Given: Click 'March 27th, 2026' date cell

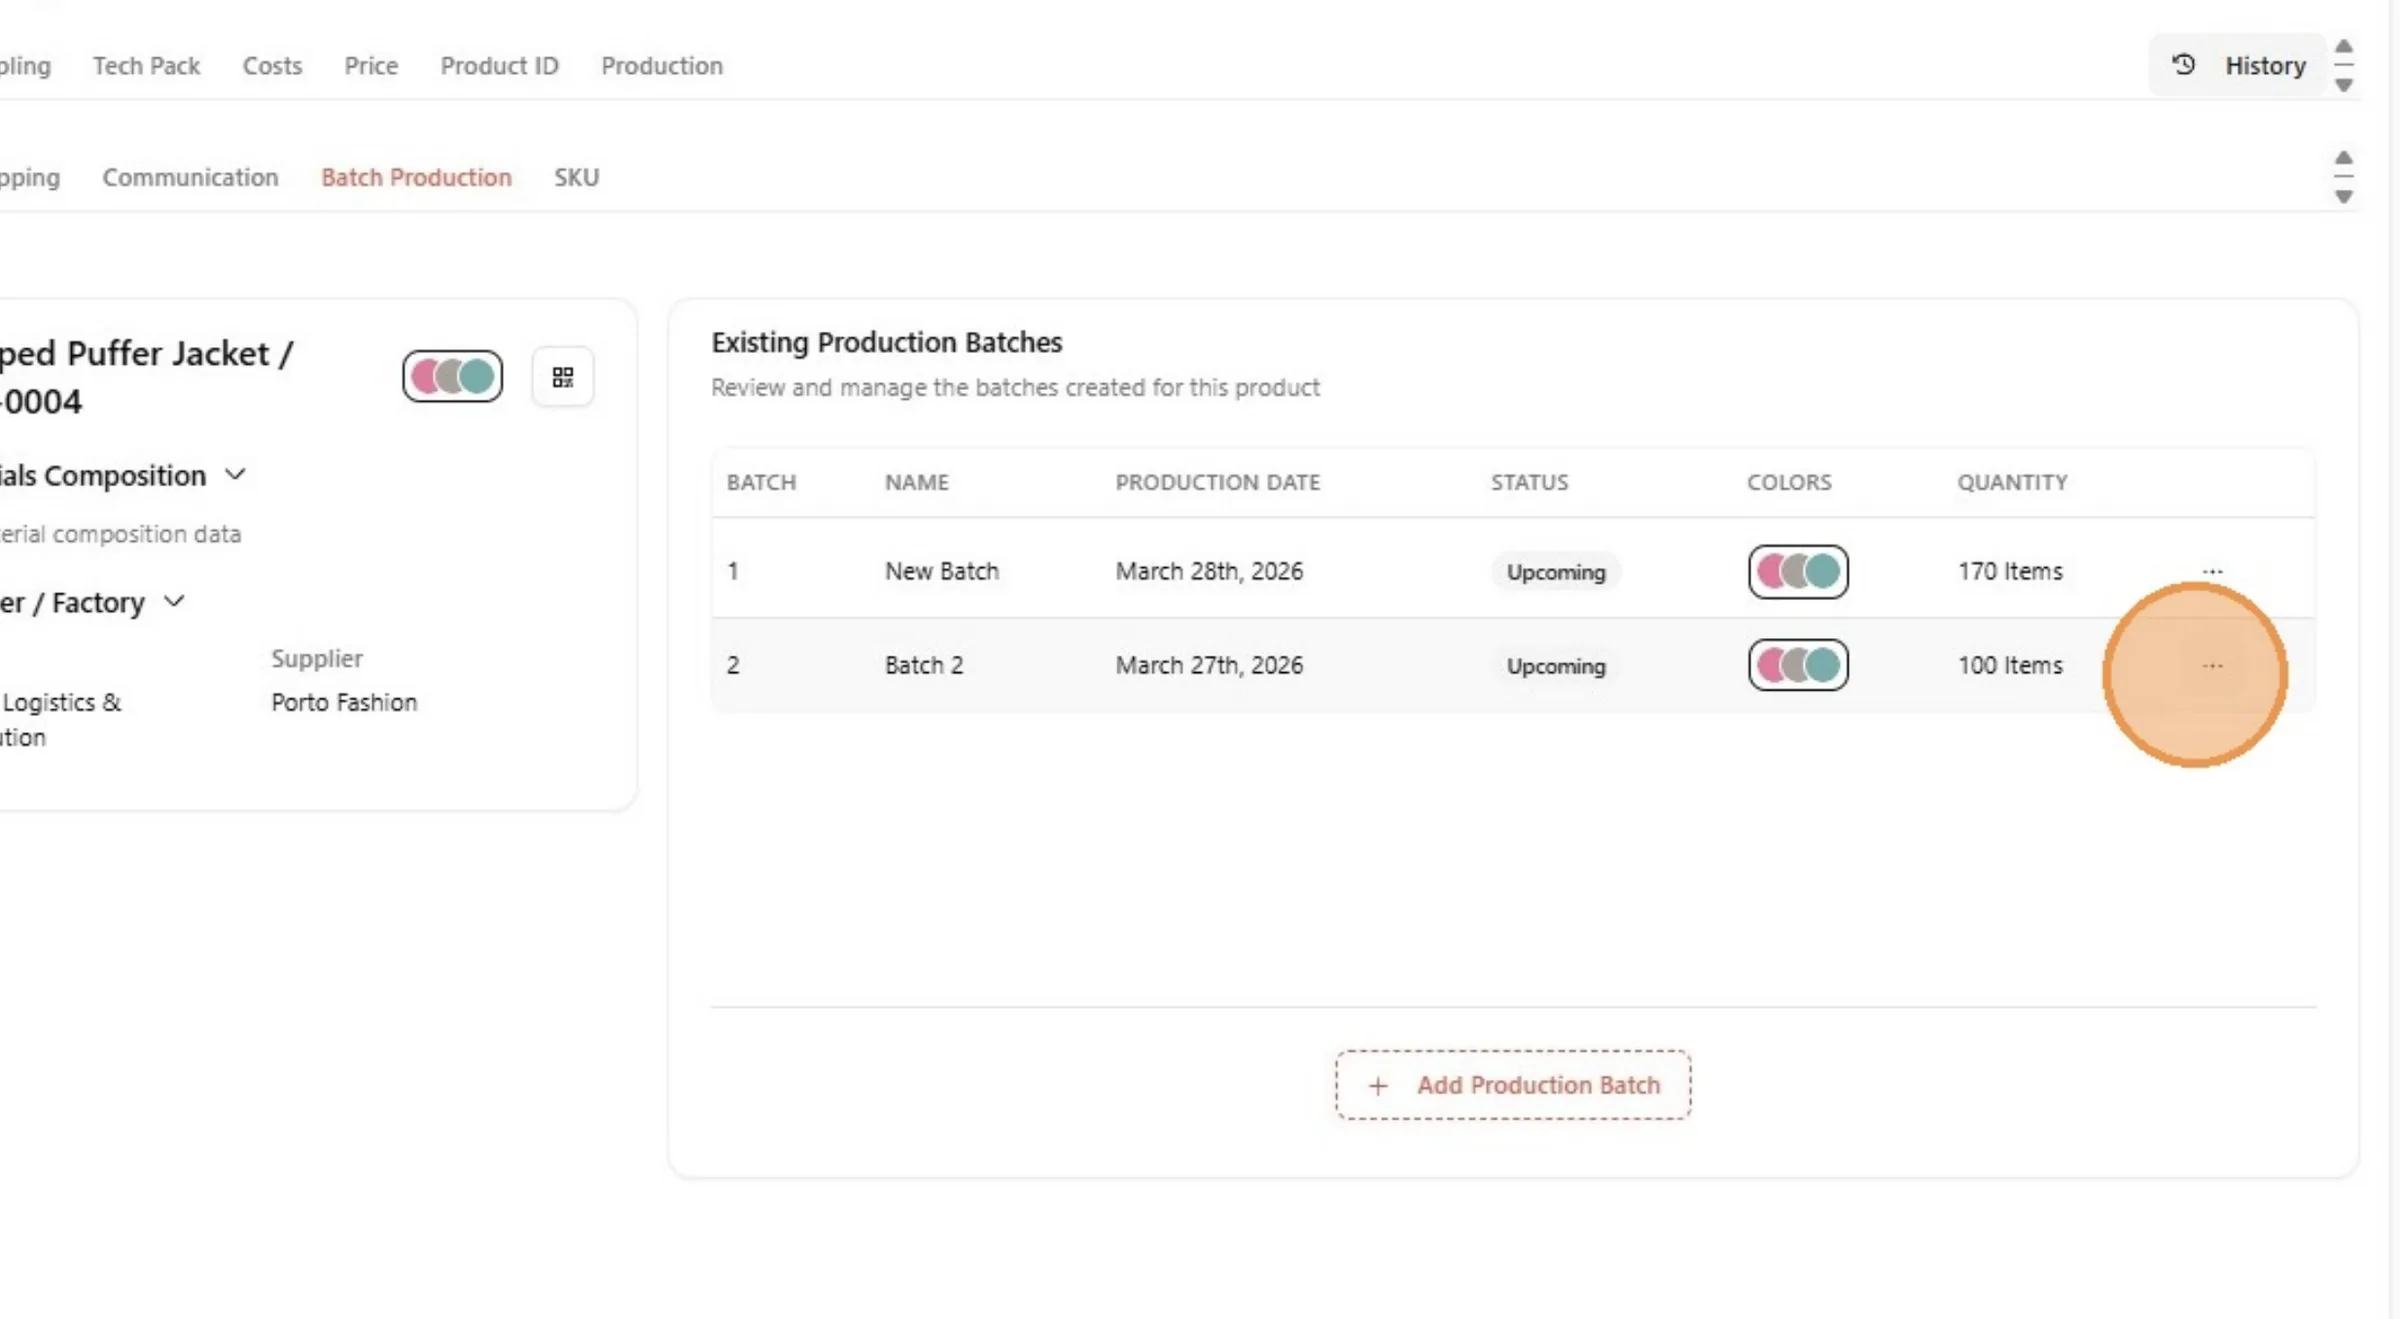Looking at the screenshot, I should [1209, 665].
